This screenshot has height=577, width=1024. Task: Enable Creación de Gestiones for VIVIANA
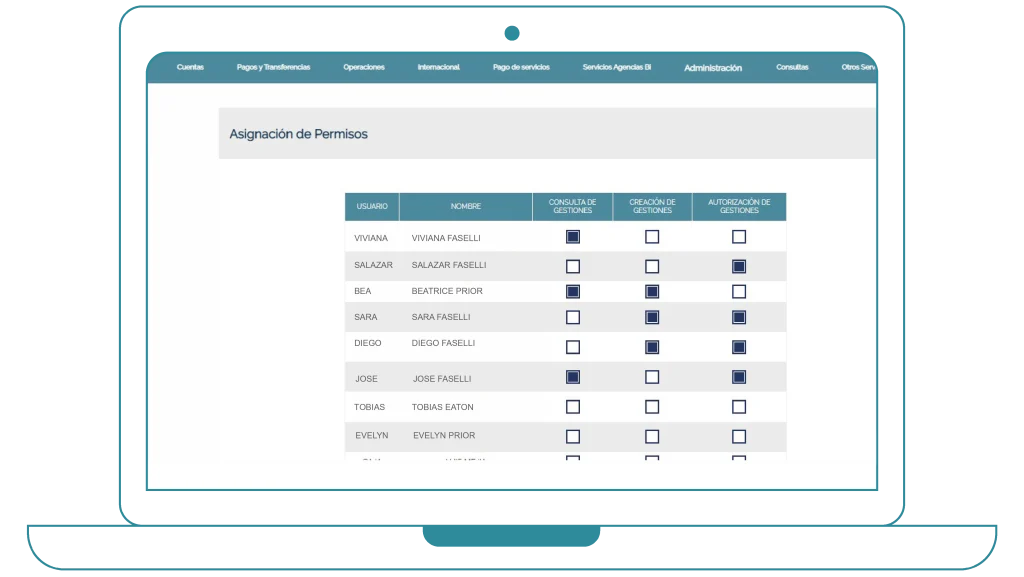pos(652,237)
